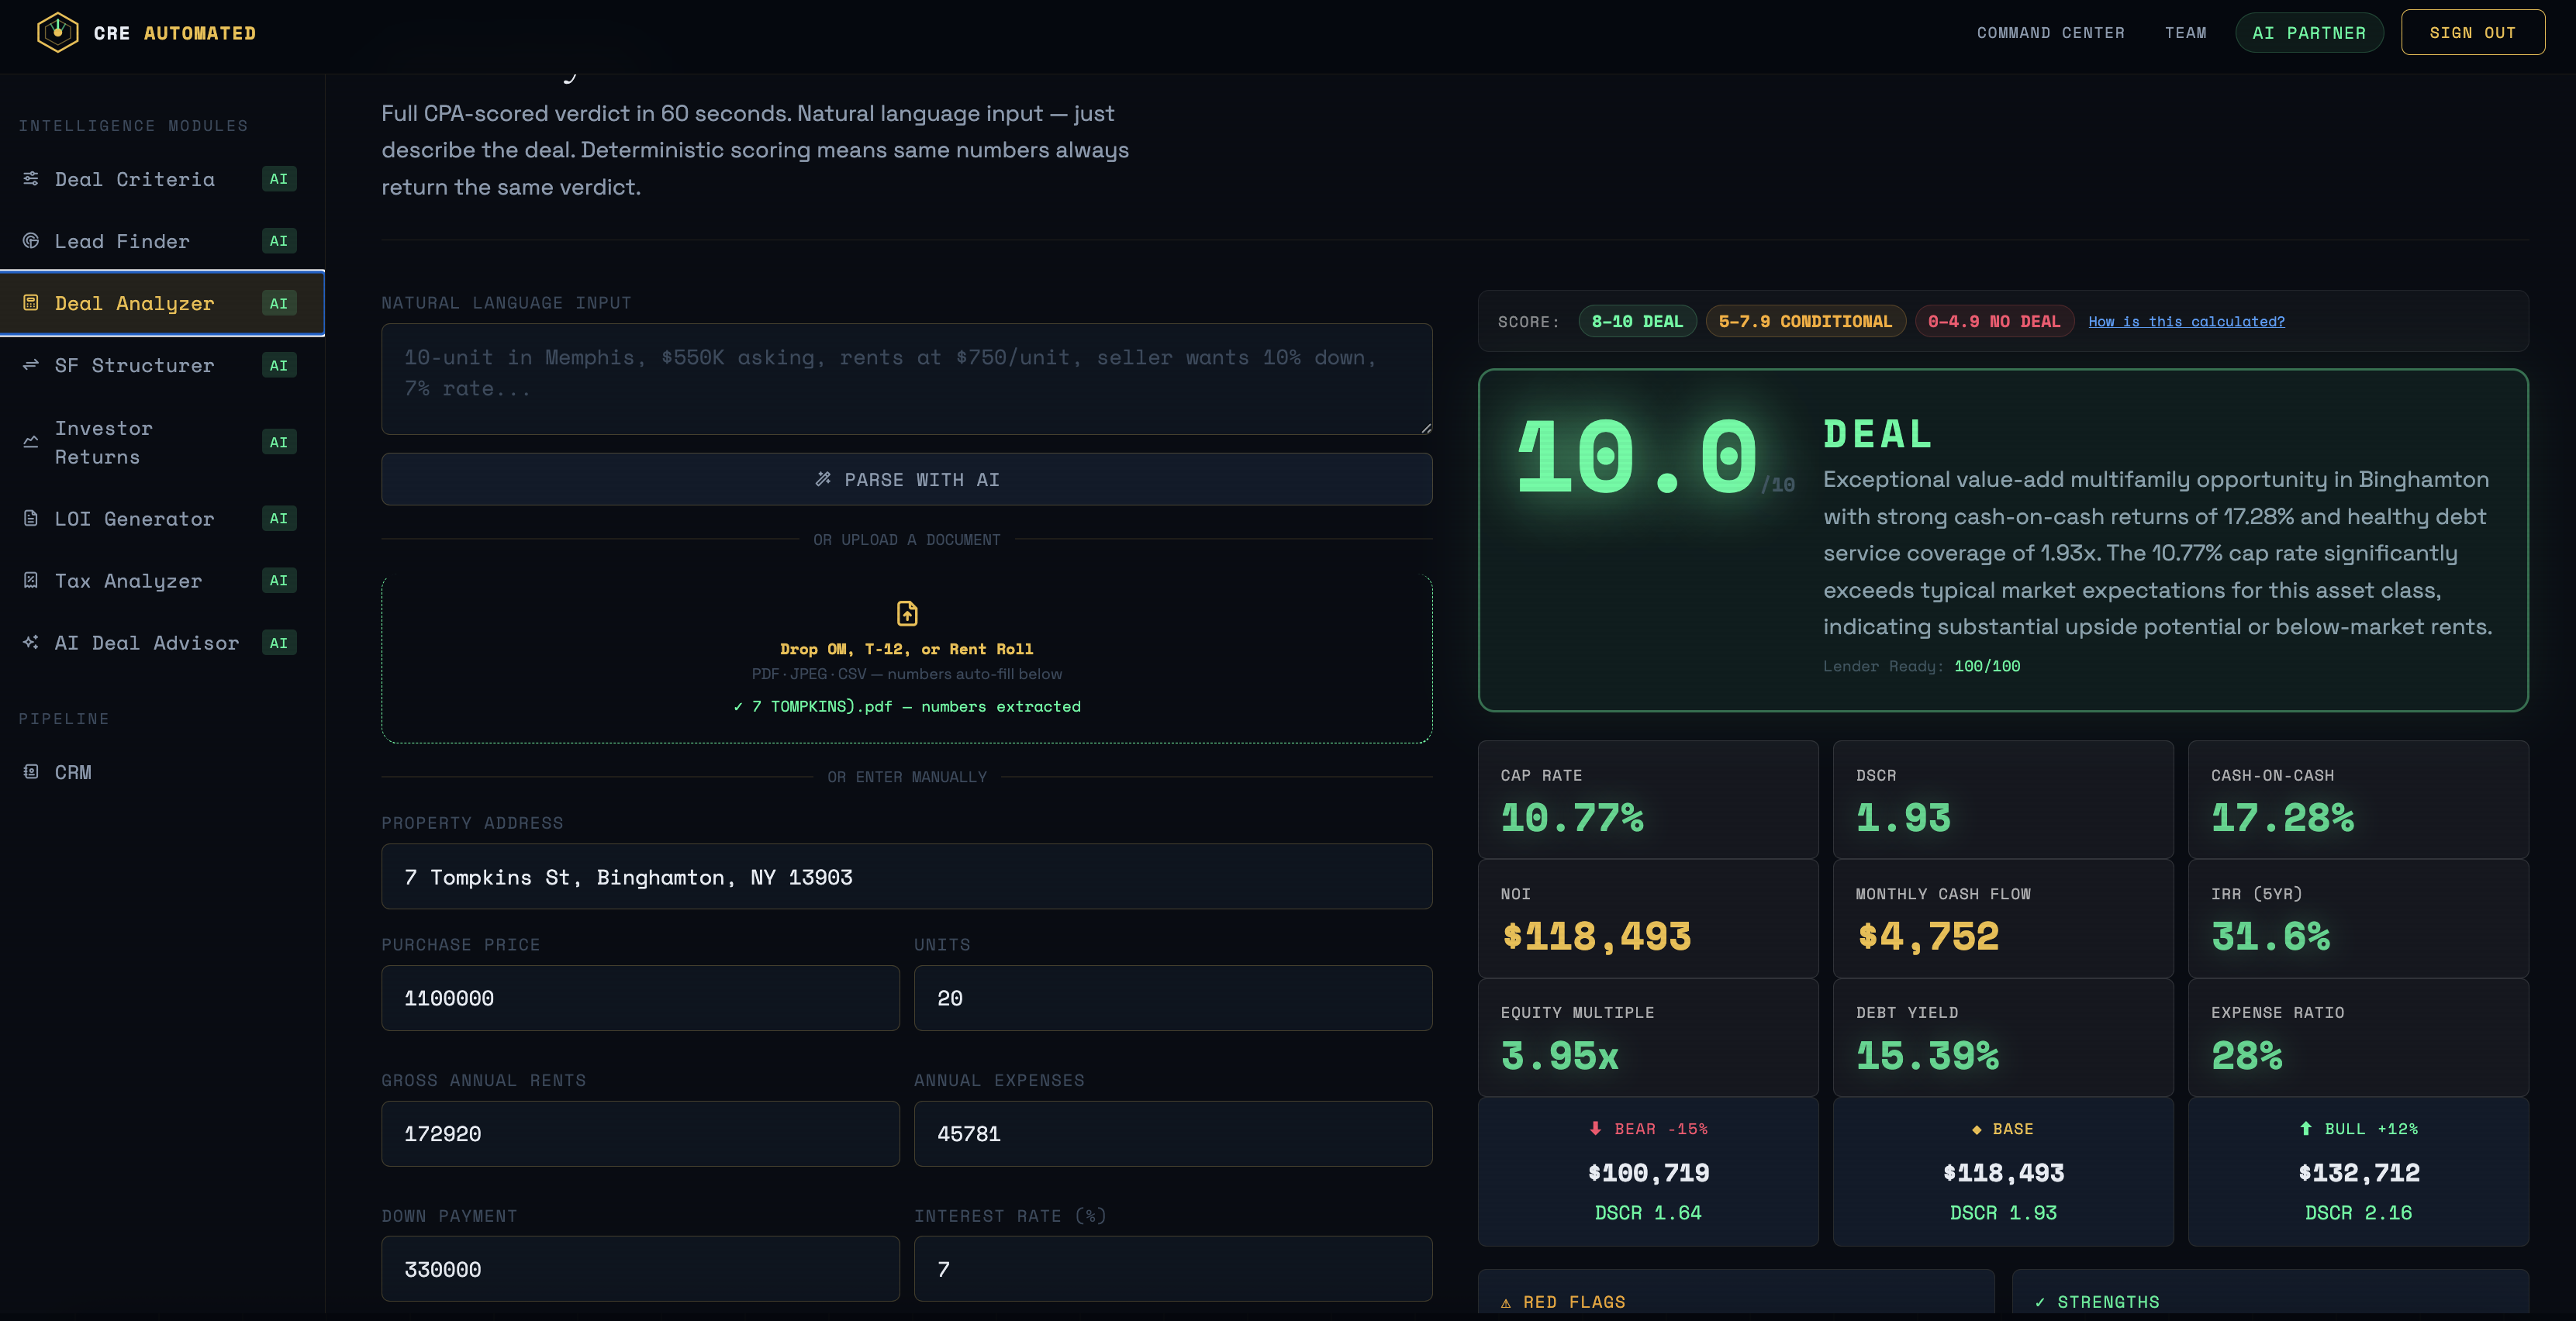Click the AI badge next to LOI Generator

279,518
